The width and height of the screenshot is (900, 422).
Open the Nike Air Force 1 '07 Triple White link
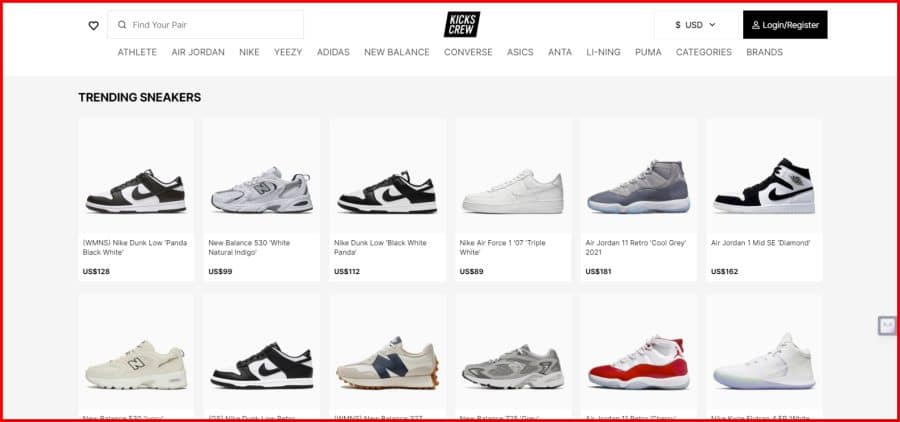coord(503,247)
